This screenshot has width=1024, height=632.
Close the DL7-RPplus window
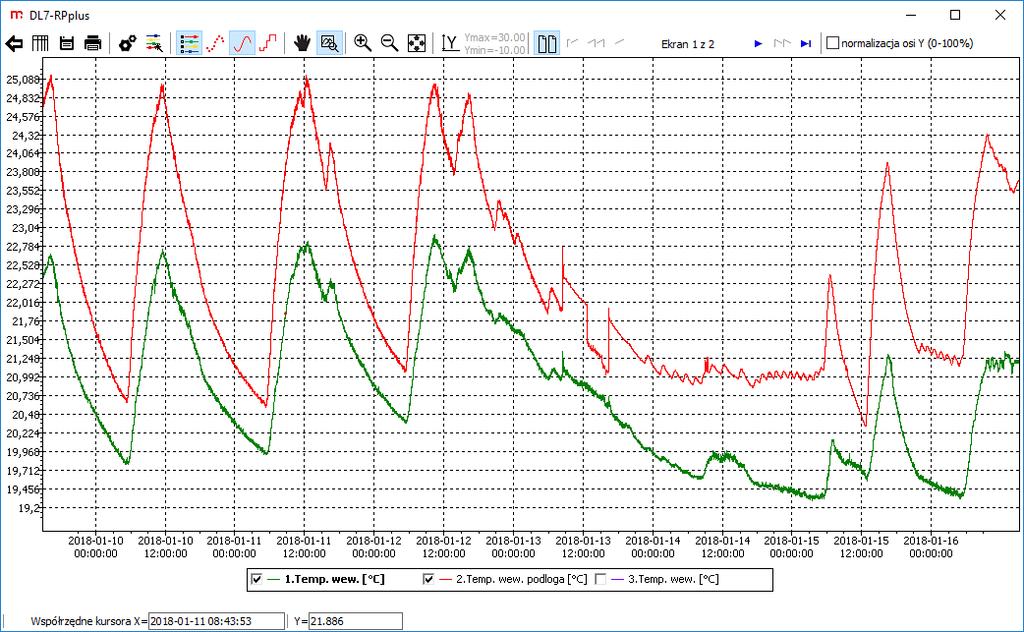coord(1000,15)
